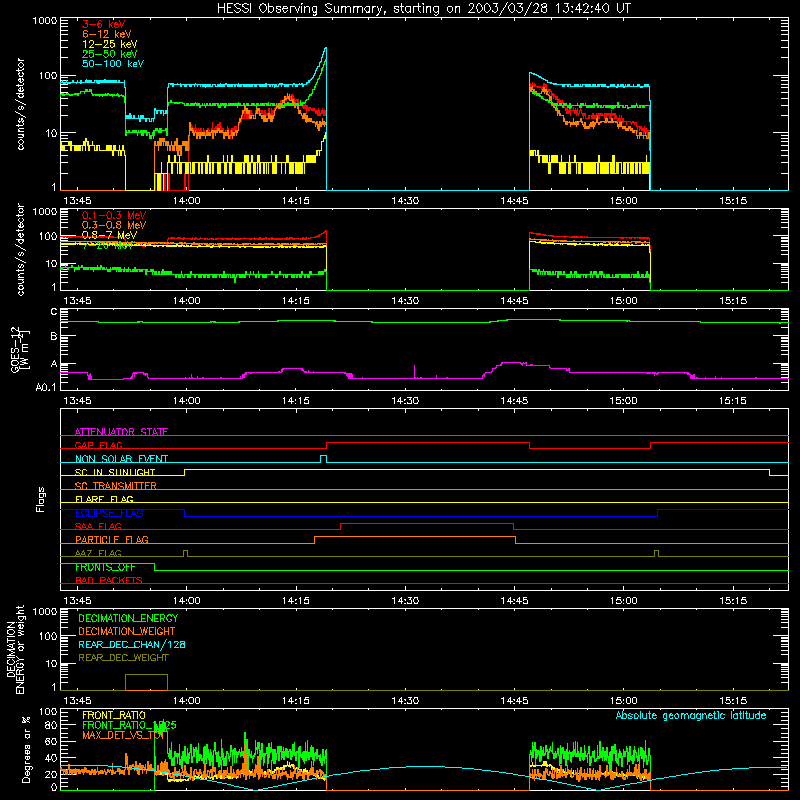Select the NON_SOLAR_EVENT flag label
800x800 pixels.
click(x=121, y=459)
